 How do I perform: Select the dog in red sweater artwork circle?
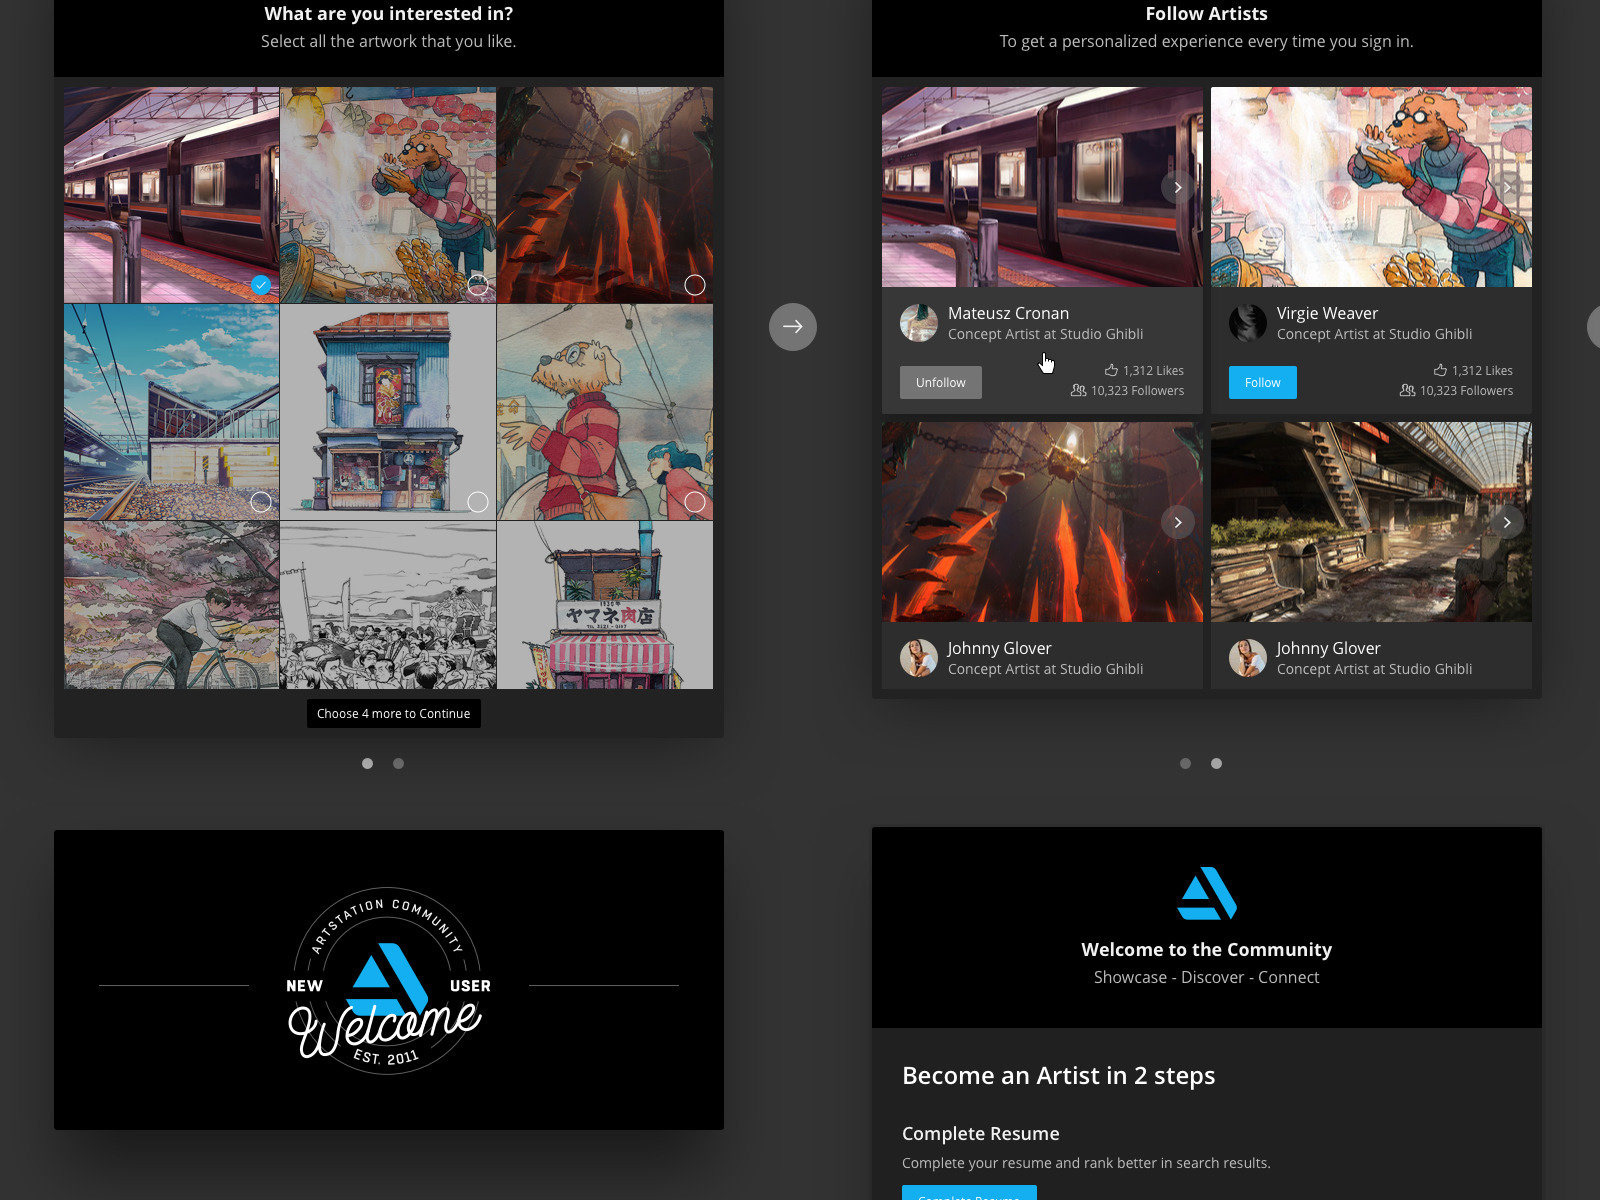pos(695,502)
